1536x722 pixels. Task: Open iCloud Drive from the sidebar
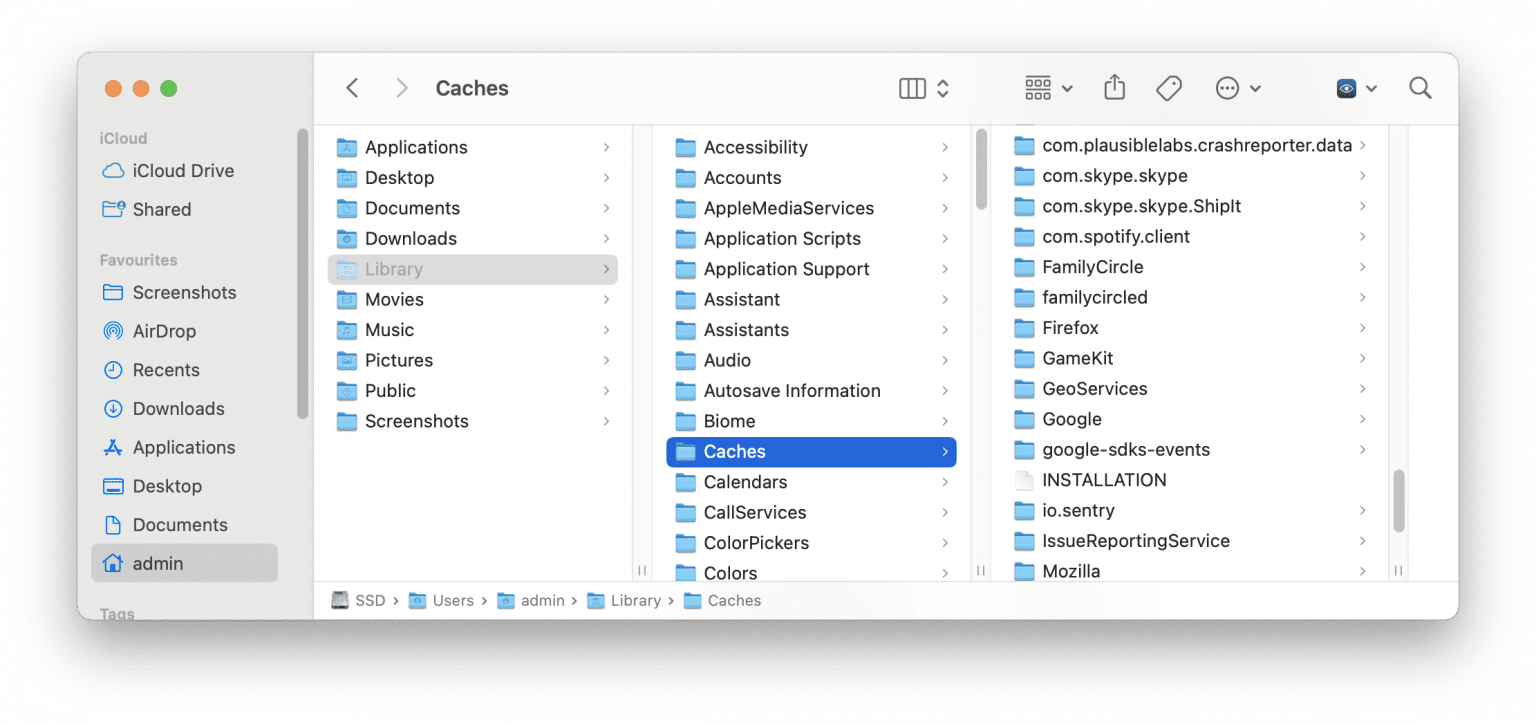pyautogui.click(x=178, y=170)
